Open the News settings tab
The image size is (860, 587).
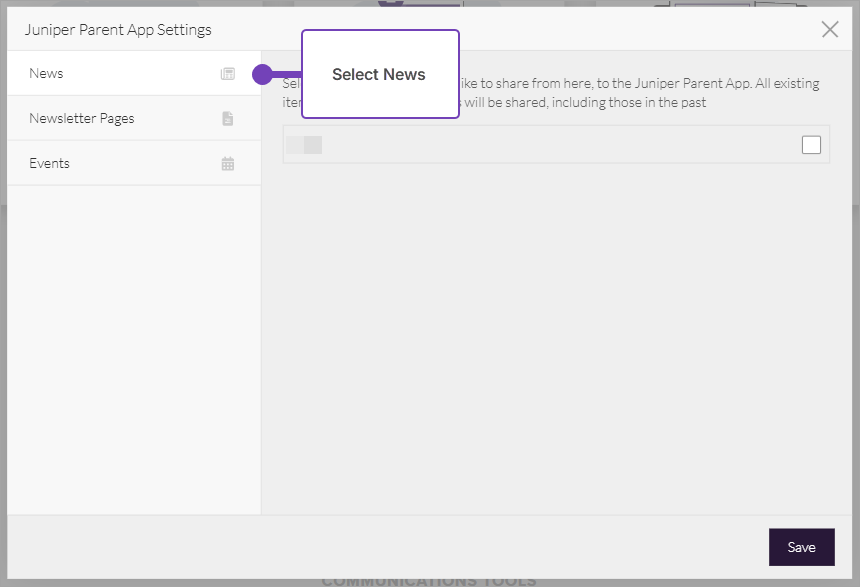point(46,74)
